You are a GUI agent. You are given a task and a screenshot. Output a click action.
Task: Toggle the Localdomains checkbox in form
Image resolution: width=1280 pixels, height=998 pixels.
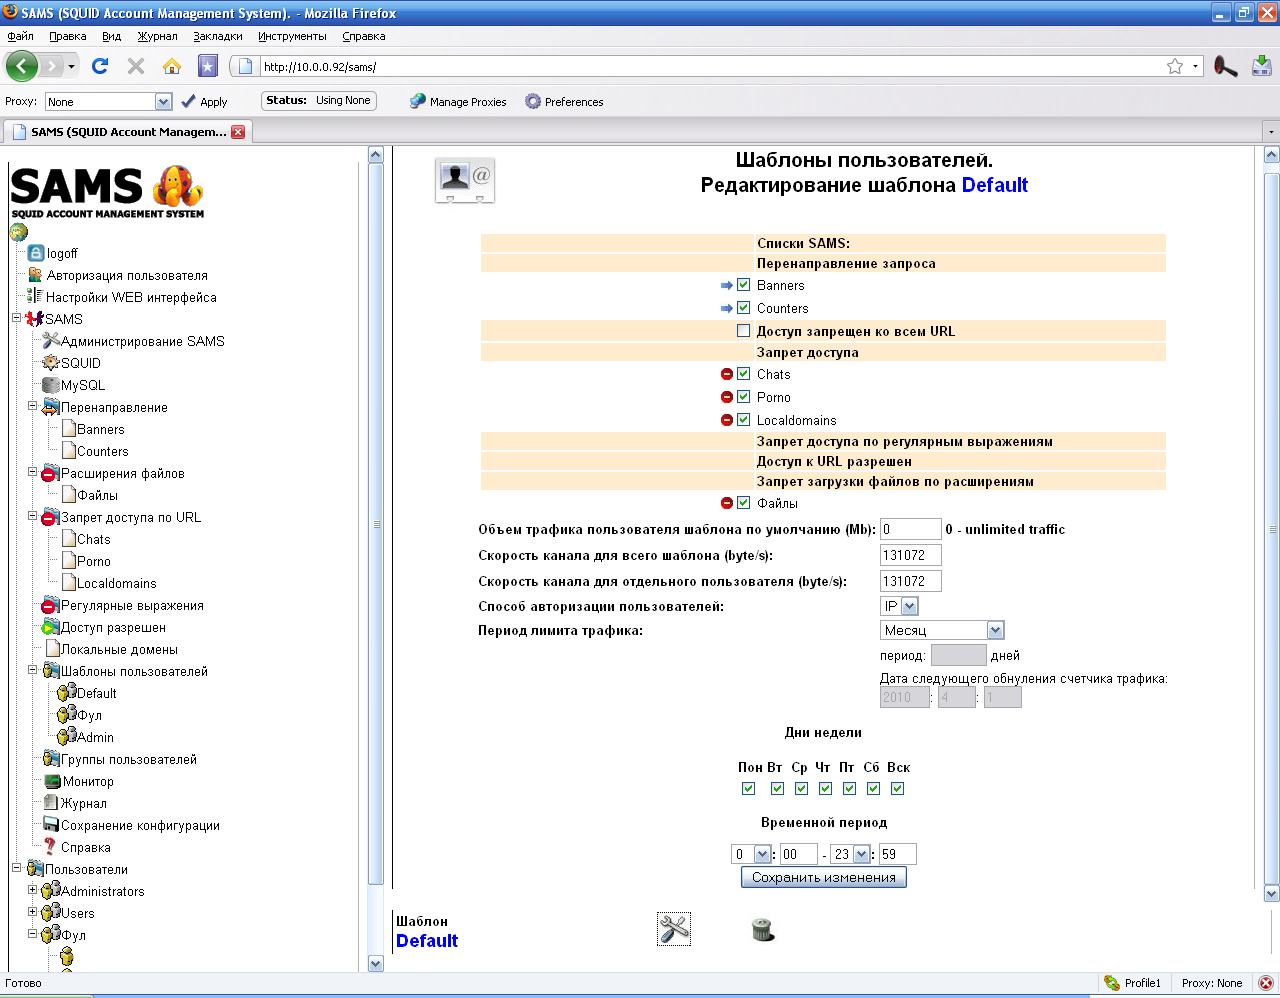pos(743,420)
